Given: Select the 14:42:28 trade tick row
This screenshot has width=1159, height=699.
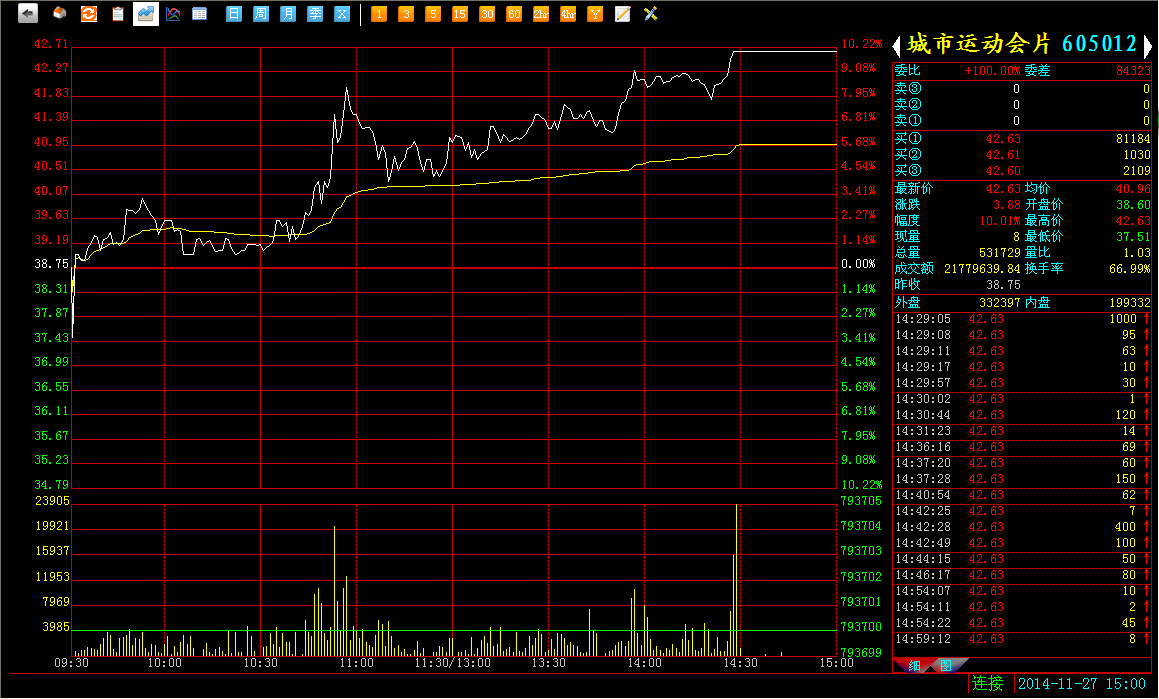Looking at the screenshot, I should [x=1022, y=527].
